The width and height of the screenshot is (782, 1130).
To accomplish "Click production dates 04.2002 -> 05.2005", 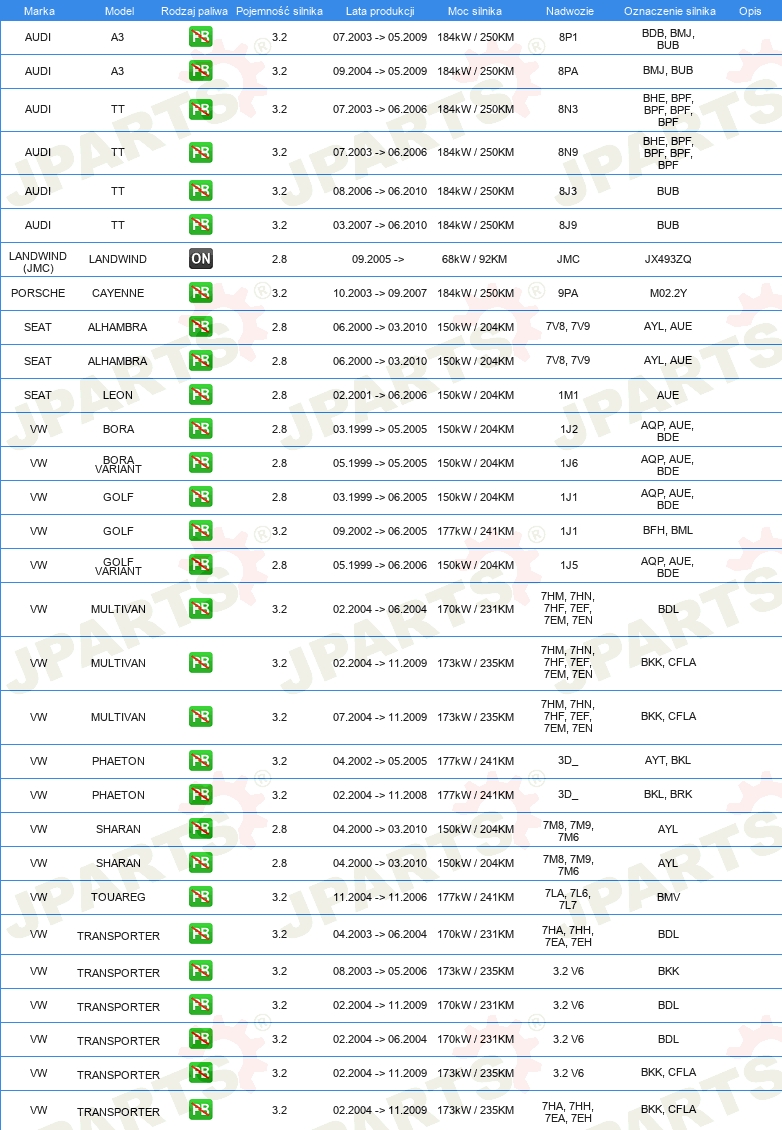I will point(380,761).
